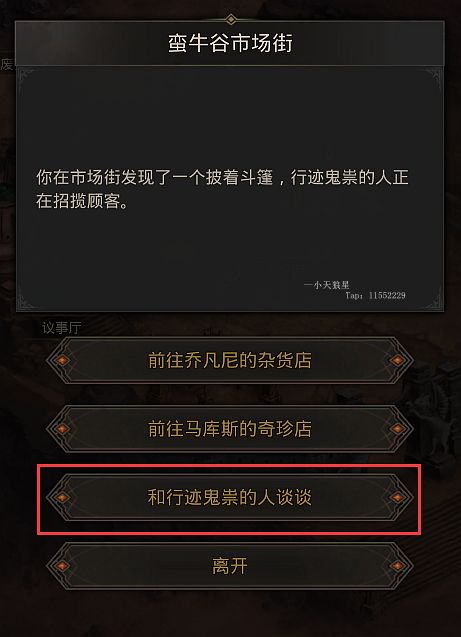The width and height of the screenshot is (461, 637).
Task: Click the story text about 披着斗篷 stranger
Action: (222, 189)
